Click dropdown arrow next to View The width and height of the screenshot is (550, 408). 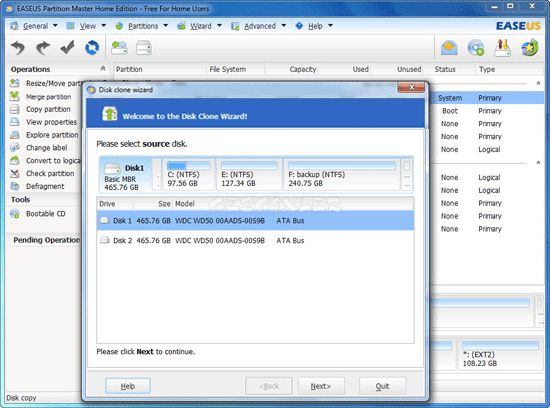[103, 26]
